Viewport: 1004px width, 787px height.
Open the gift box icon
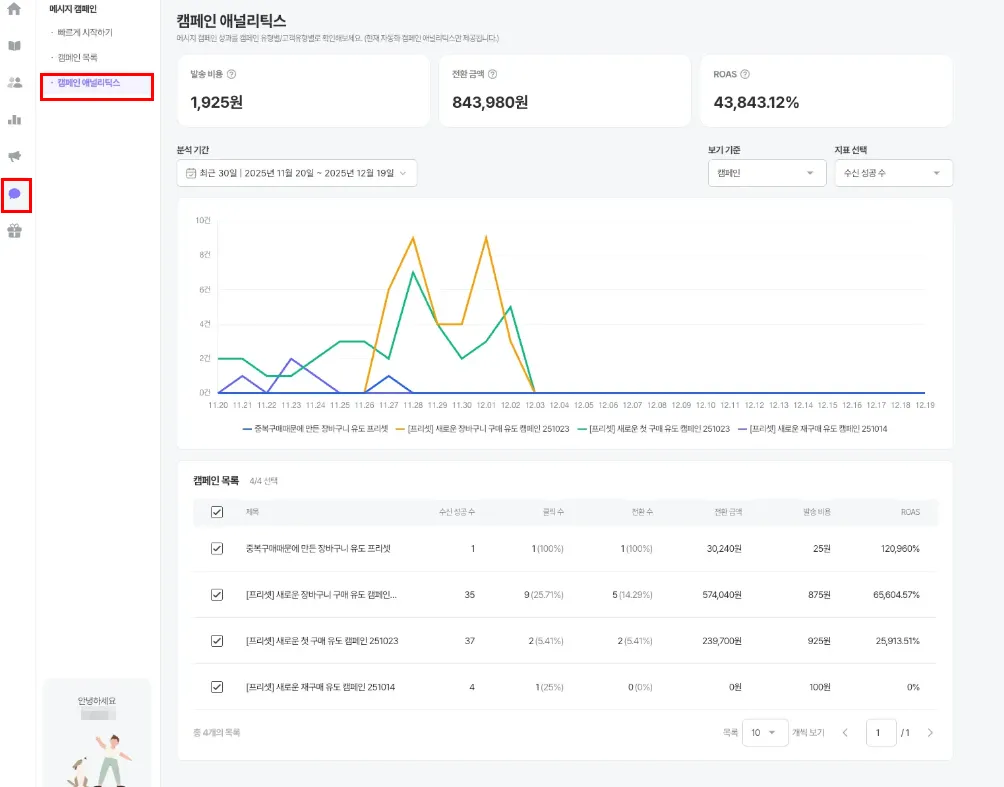(x=14, y=231)
